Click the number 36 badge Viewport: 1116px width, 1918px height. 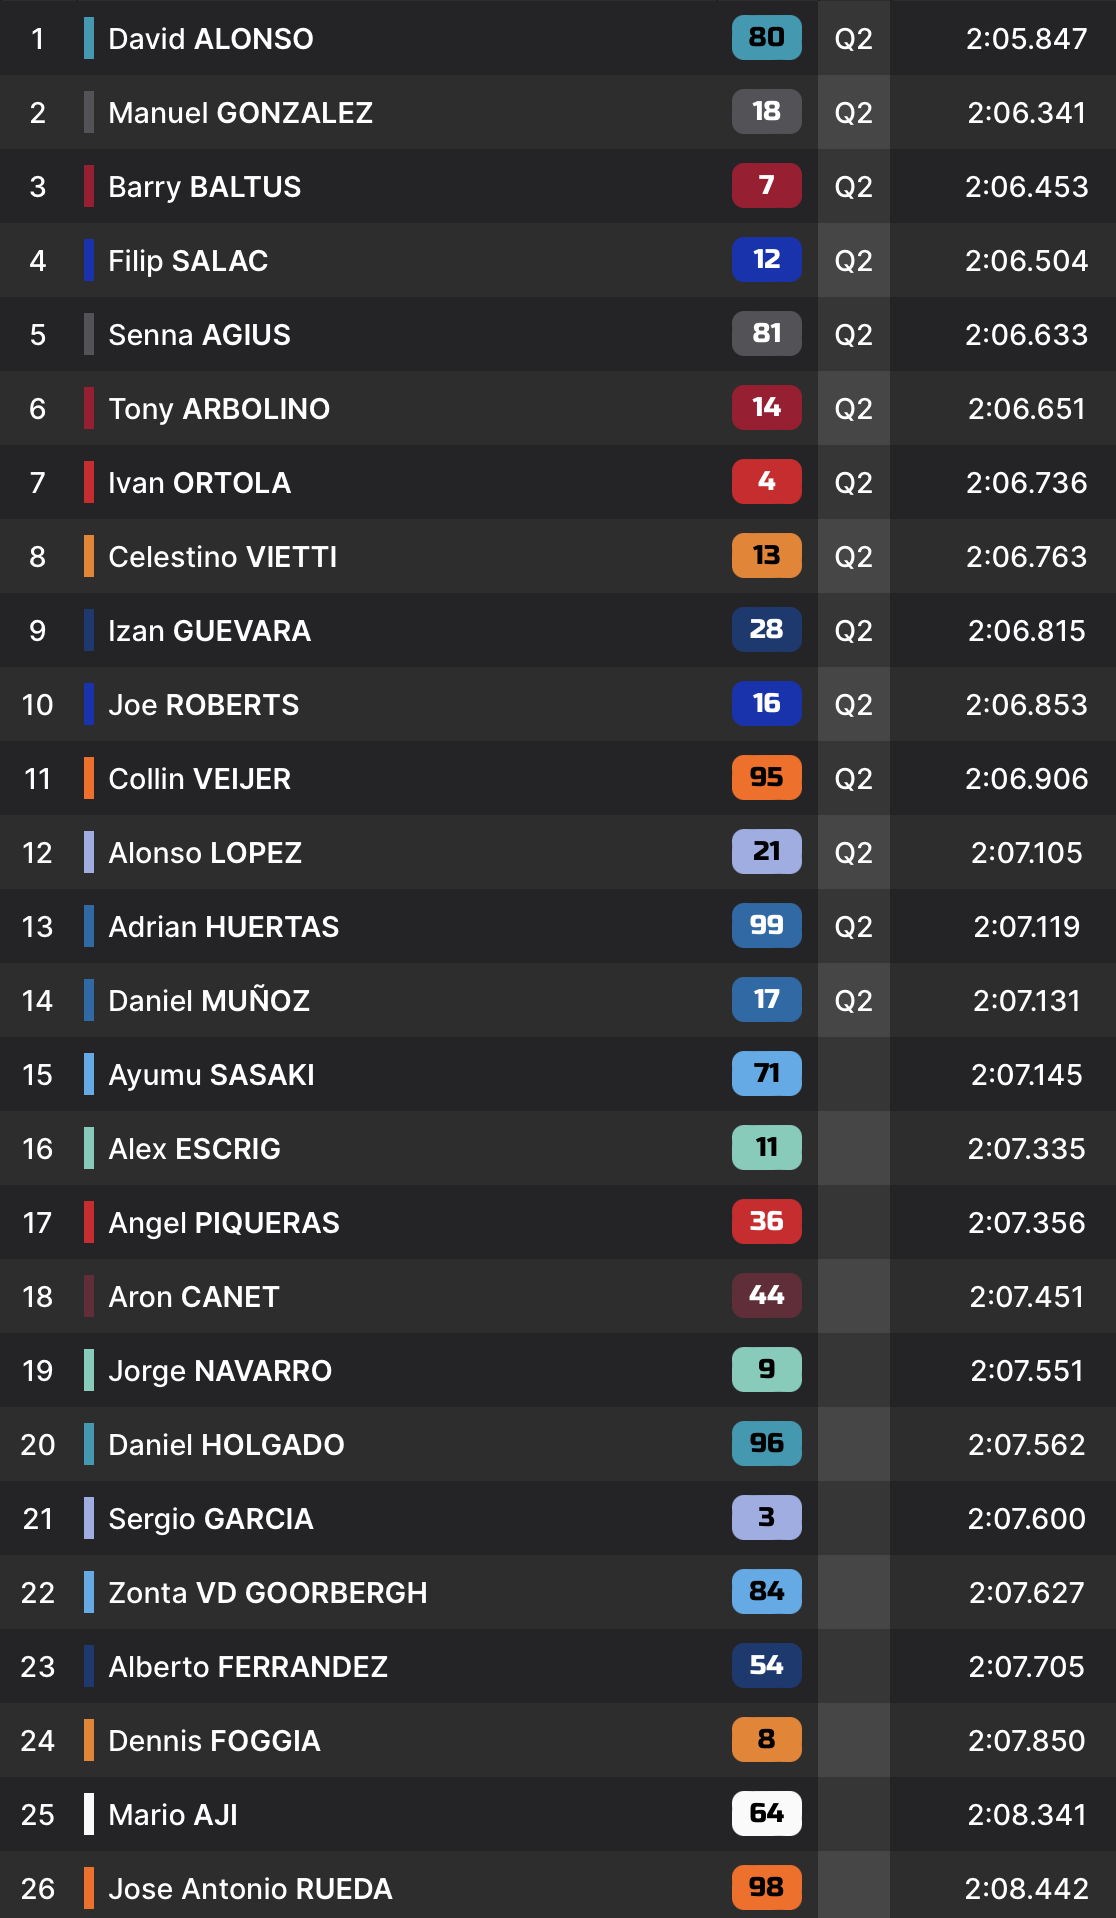(766, 1222)
